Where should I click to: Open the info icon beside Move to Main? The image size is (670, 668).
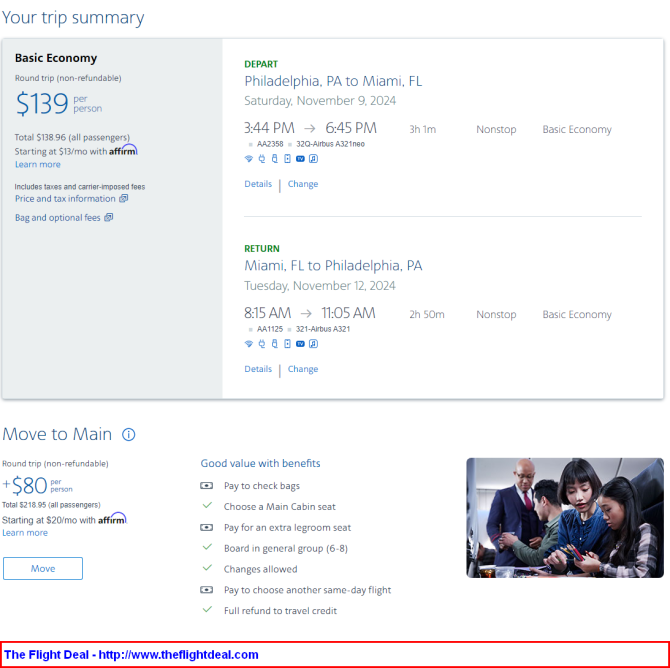[129, 435]
